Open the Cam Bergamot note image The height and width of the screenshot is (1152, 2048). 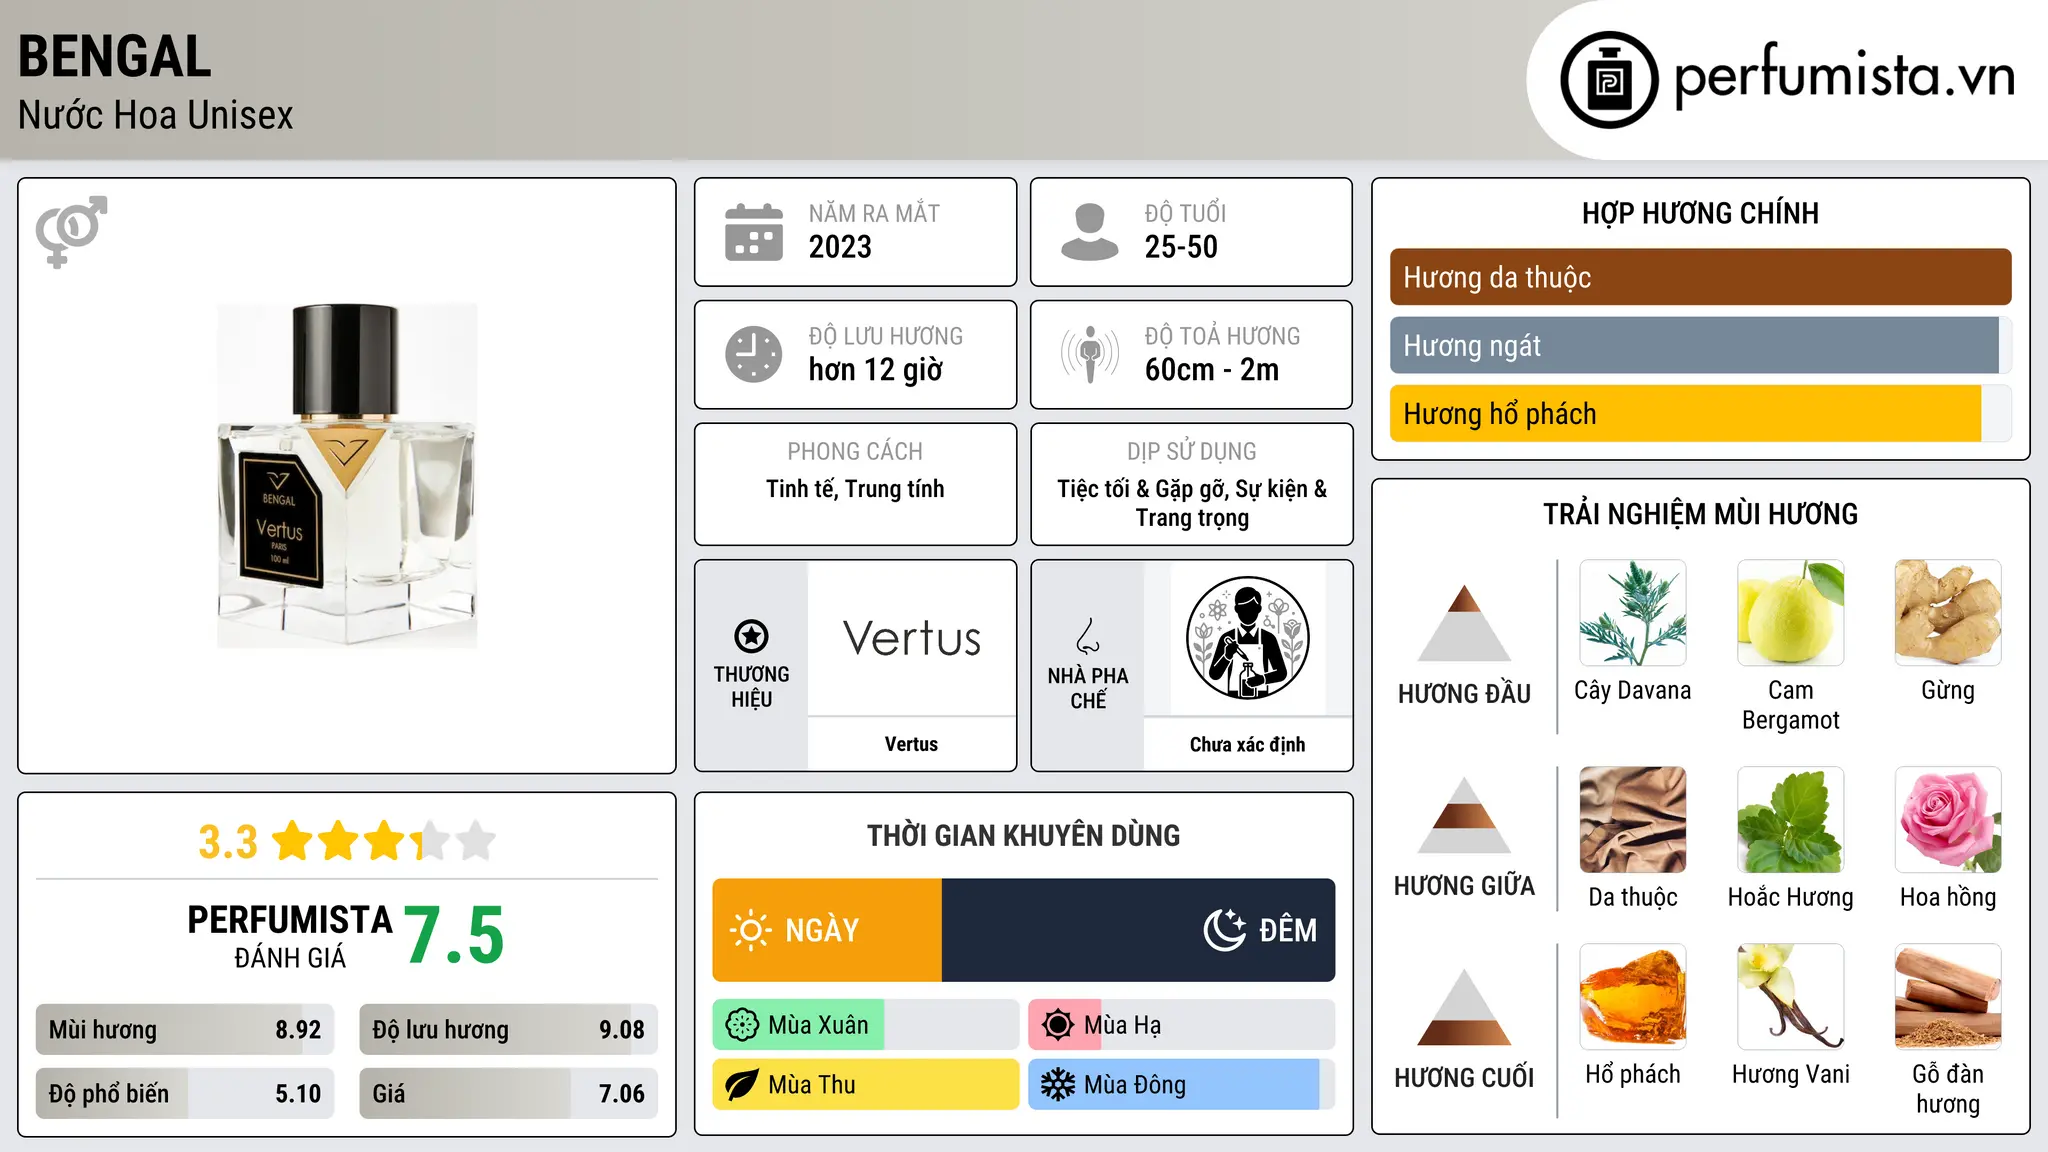(x=1791, y=613)
